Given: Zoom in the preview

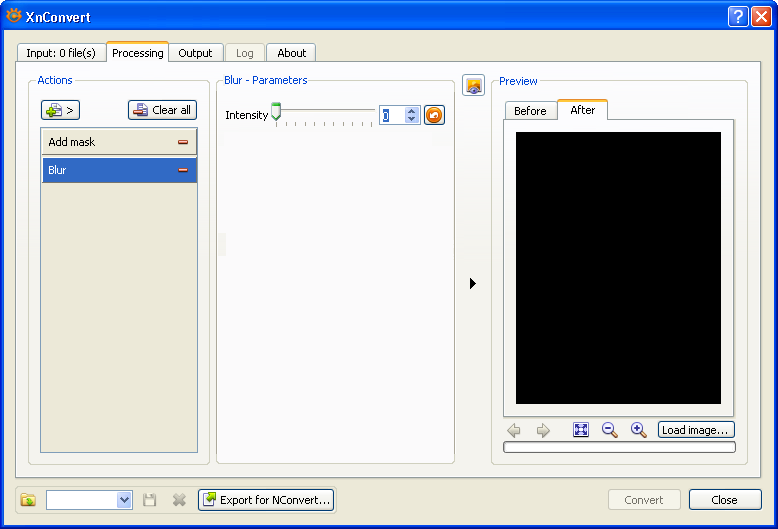Looking at the screenshot, I should pos(639,430).
